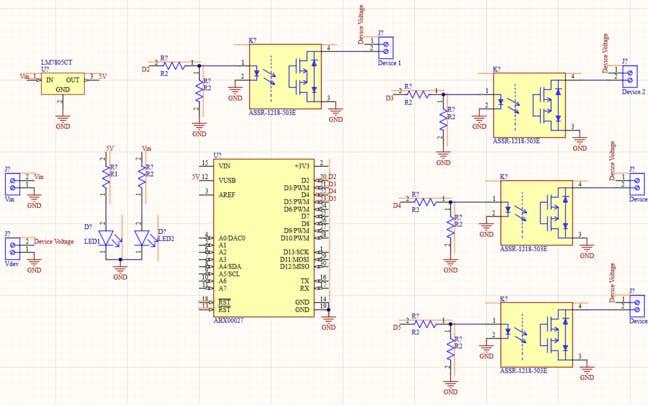Click the A0/DAC0 pin label on ABX00027
648x405 pixels.
[231, 238]
